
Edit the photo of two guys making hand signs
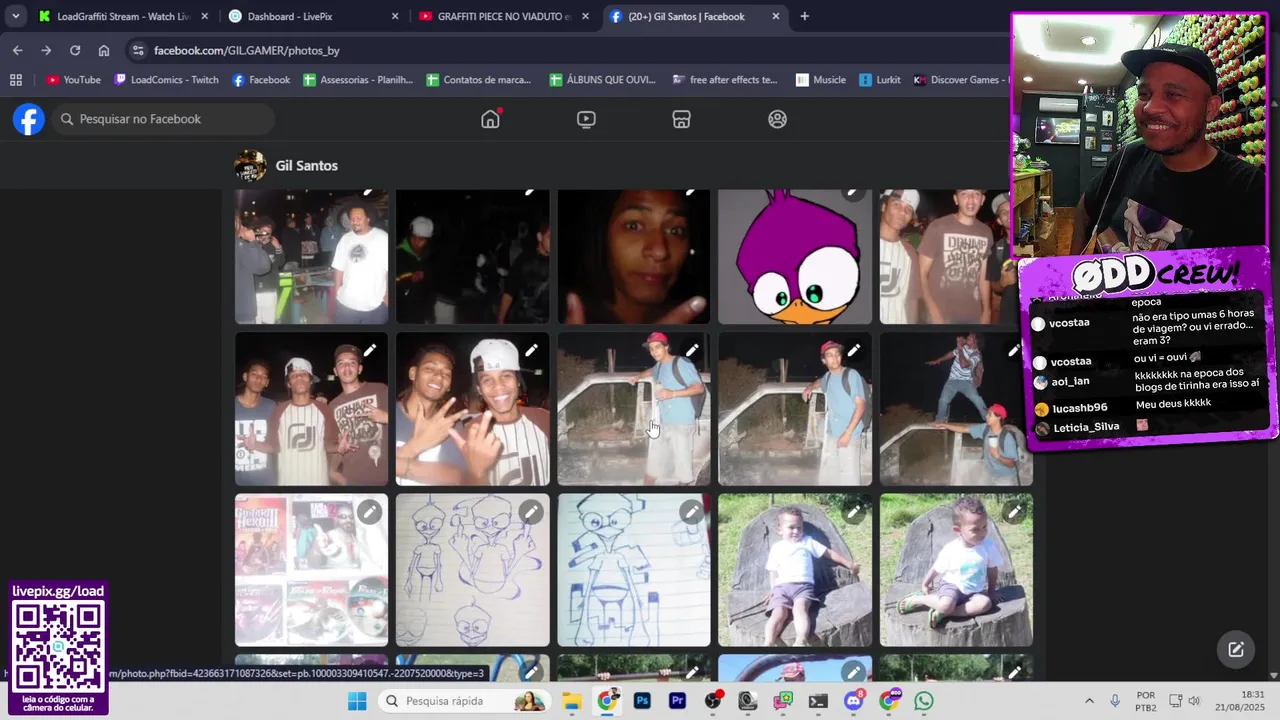click(531, 350)
